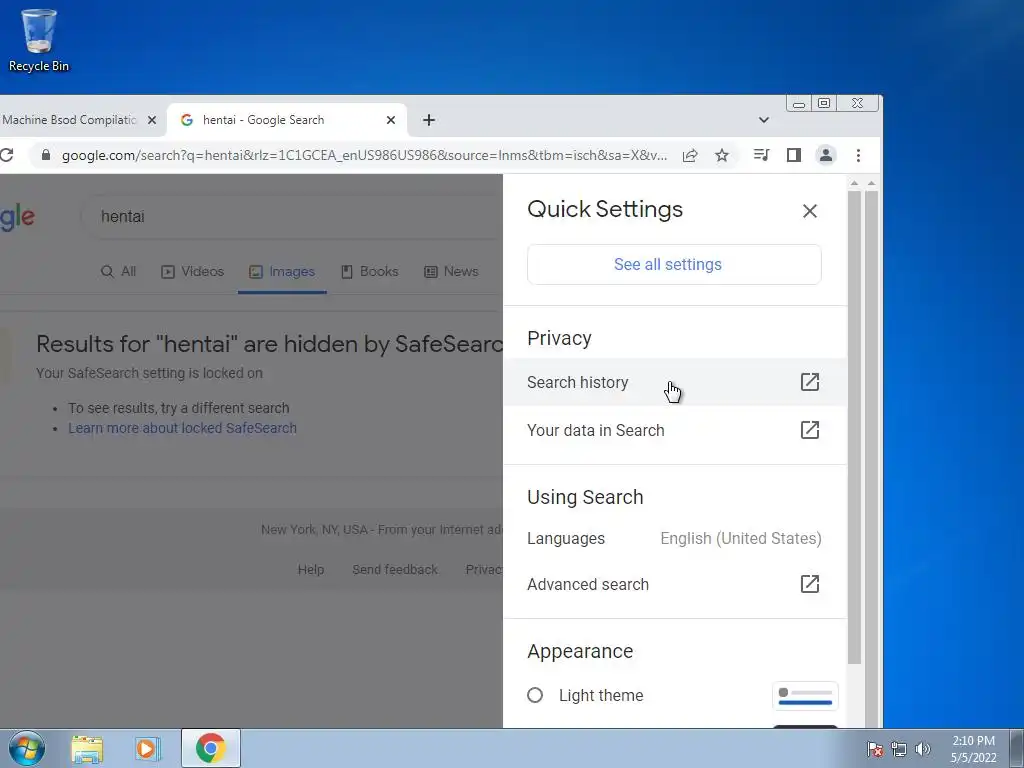Expand the tab search chevron
The width and height of the screenshot is (1024, 768).
click(x=763, y=120)
